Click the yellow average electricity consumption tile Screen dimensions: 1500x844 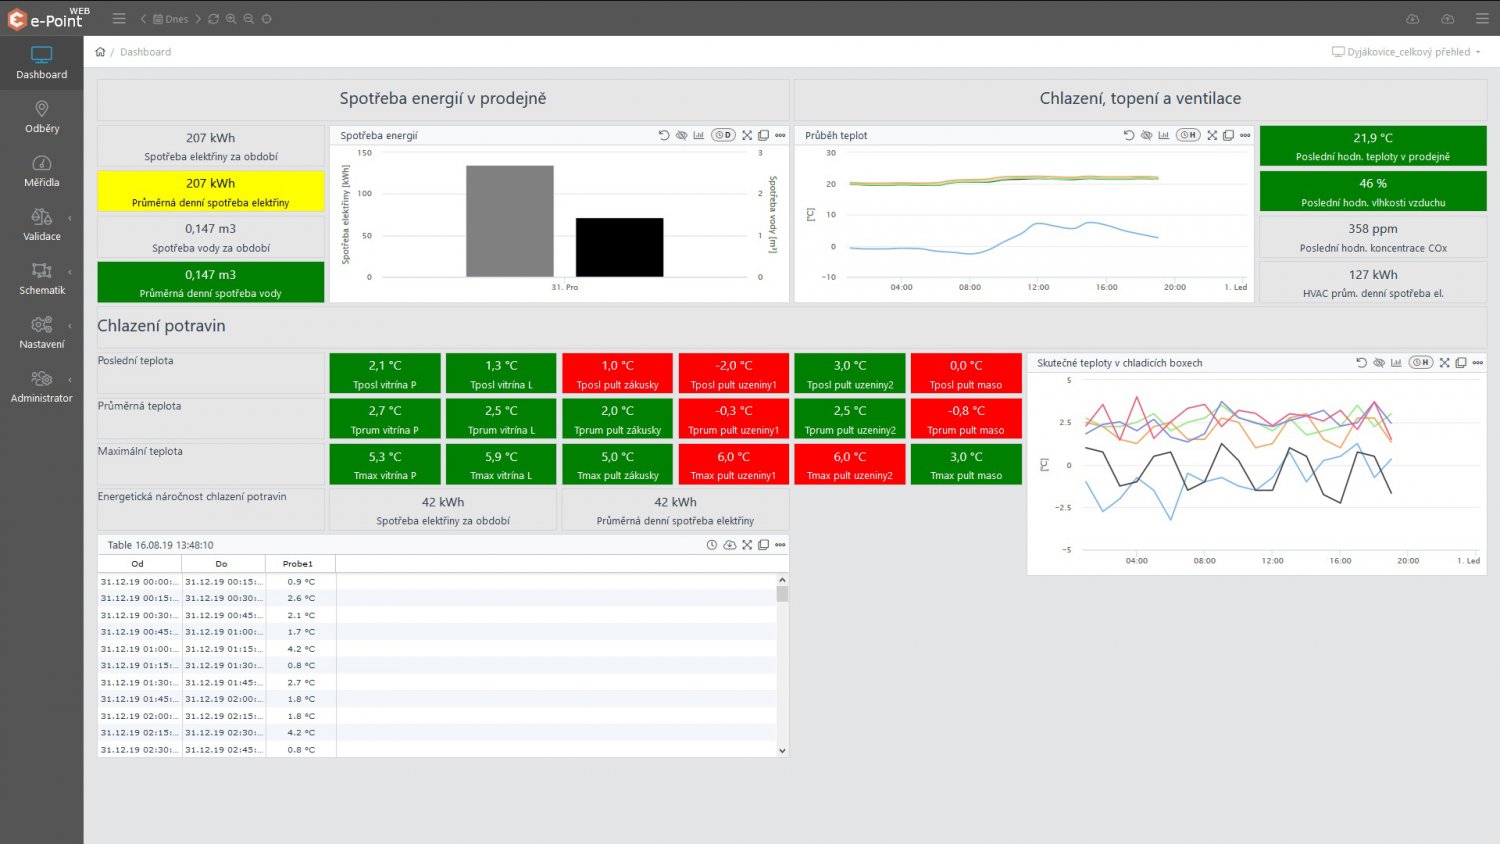(211, 191)
